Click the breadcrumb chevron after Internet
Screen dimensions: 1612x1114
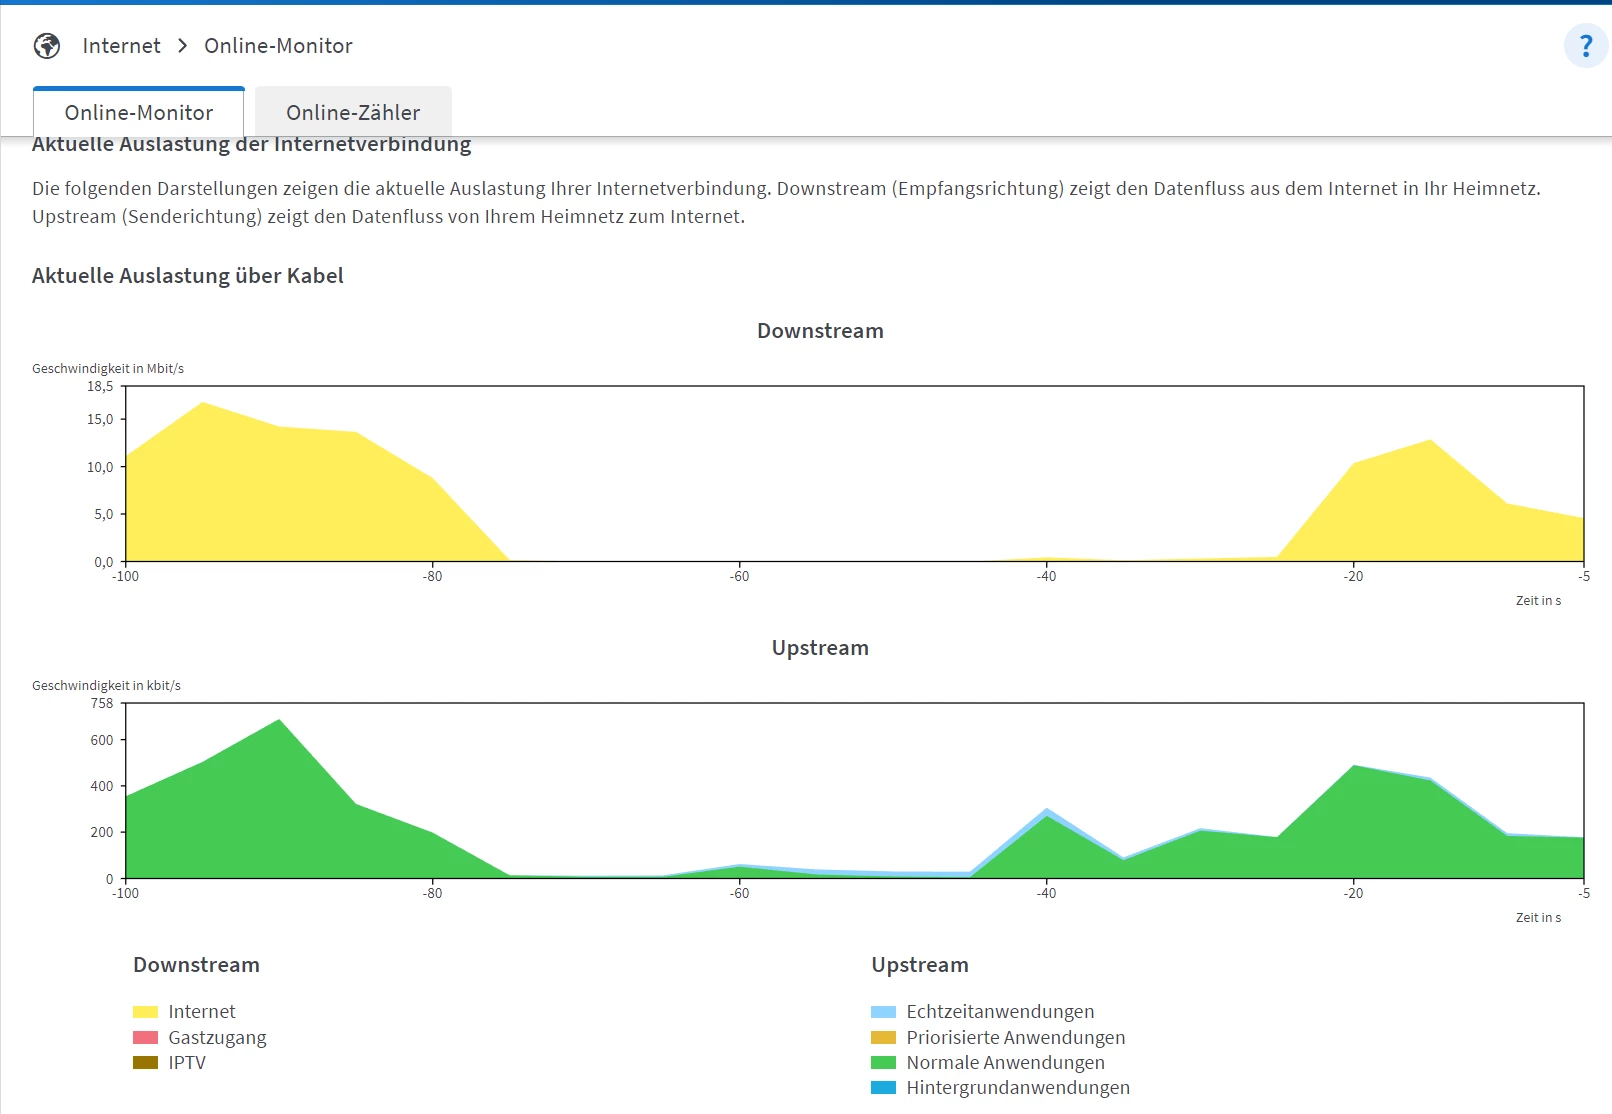click(183, 46)
